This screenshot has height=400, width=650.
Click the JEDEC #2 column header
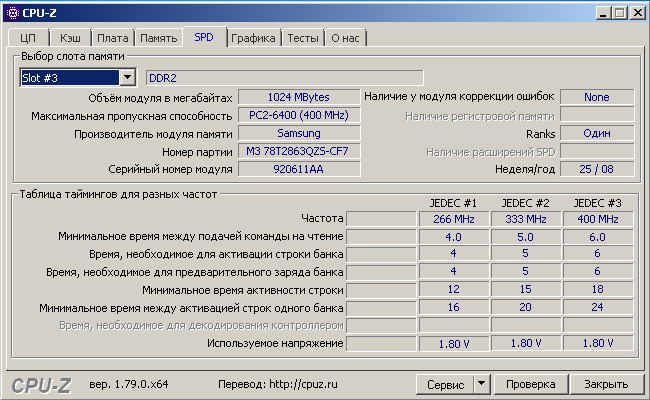526,203
